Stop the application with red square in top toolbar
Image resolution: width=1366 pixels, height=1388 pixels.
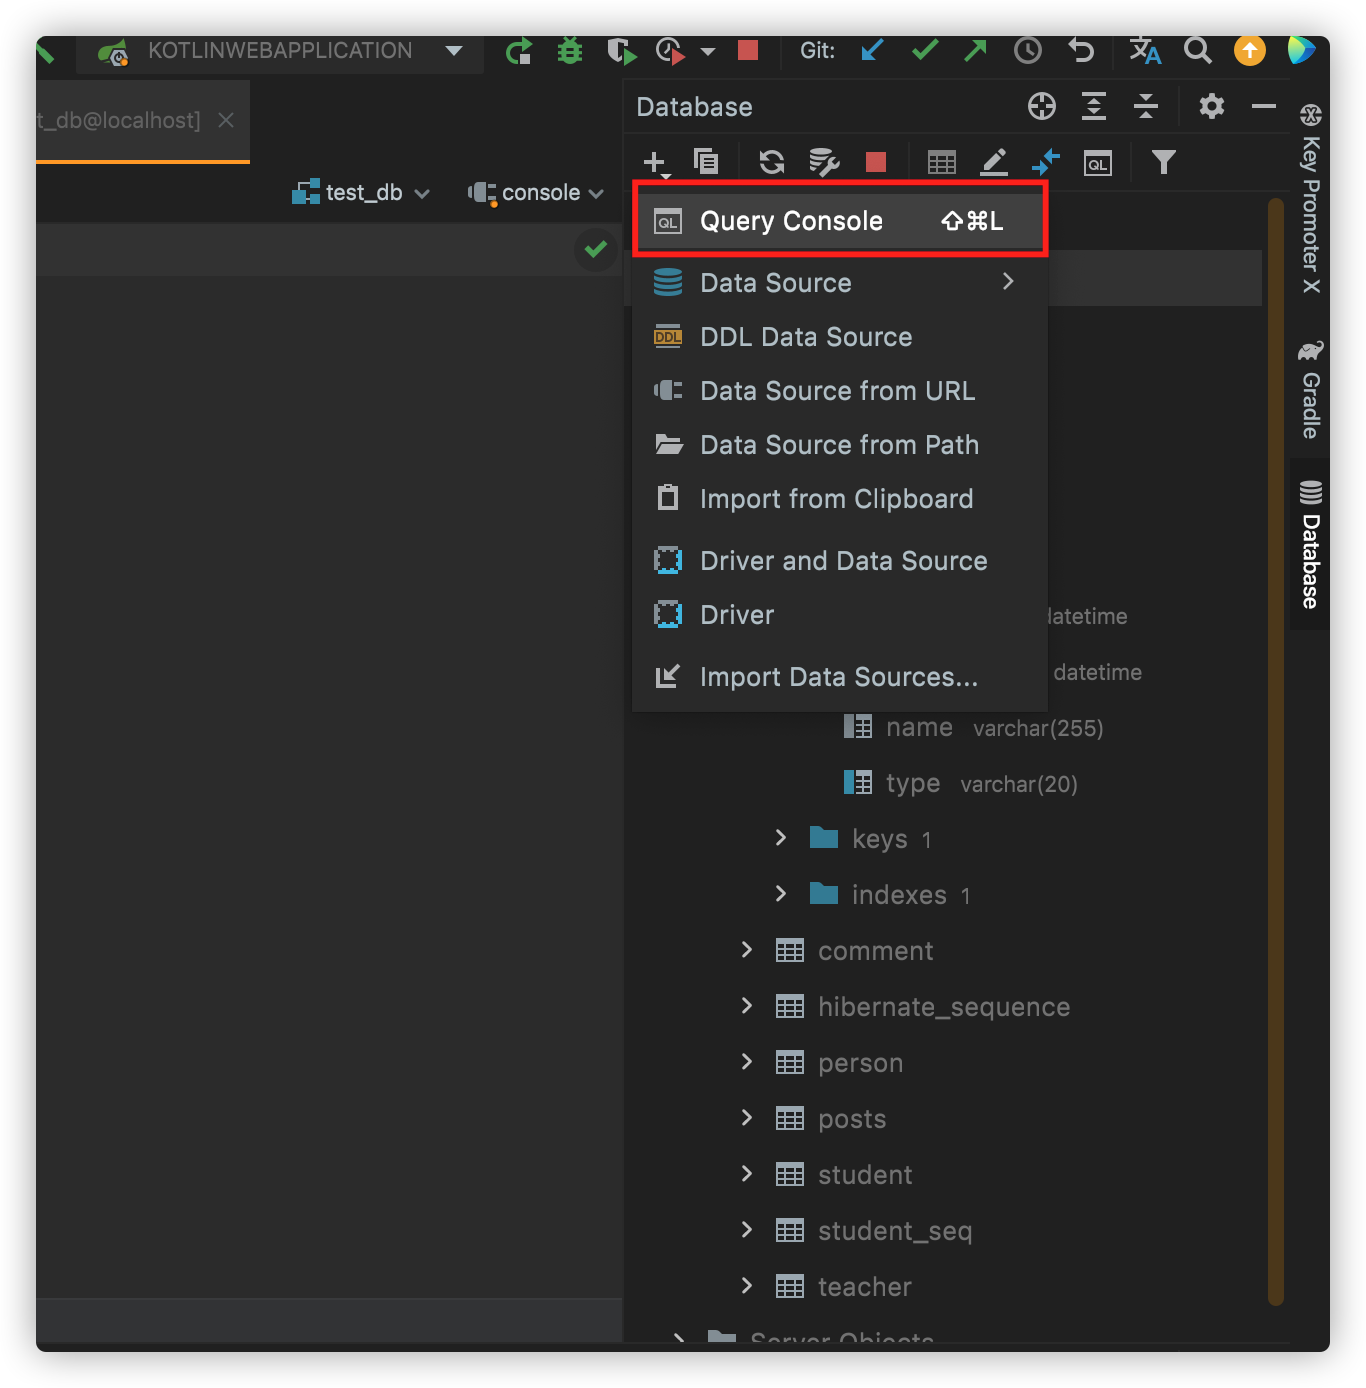(748, 50)
